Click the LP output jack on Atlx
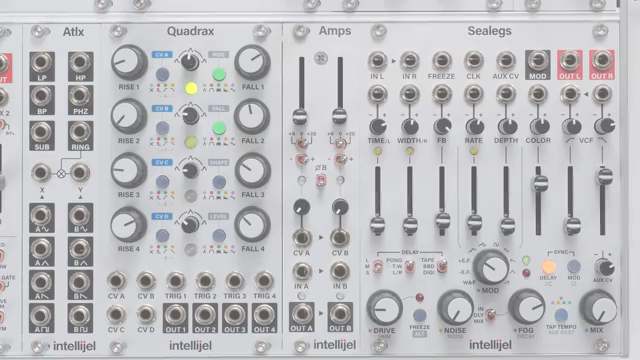 click(x=41, y=63)
